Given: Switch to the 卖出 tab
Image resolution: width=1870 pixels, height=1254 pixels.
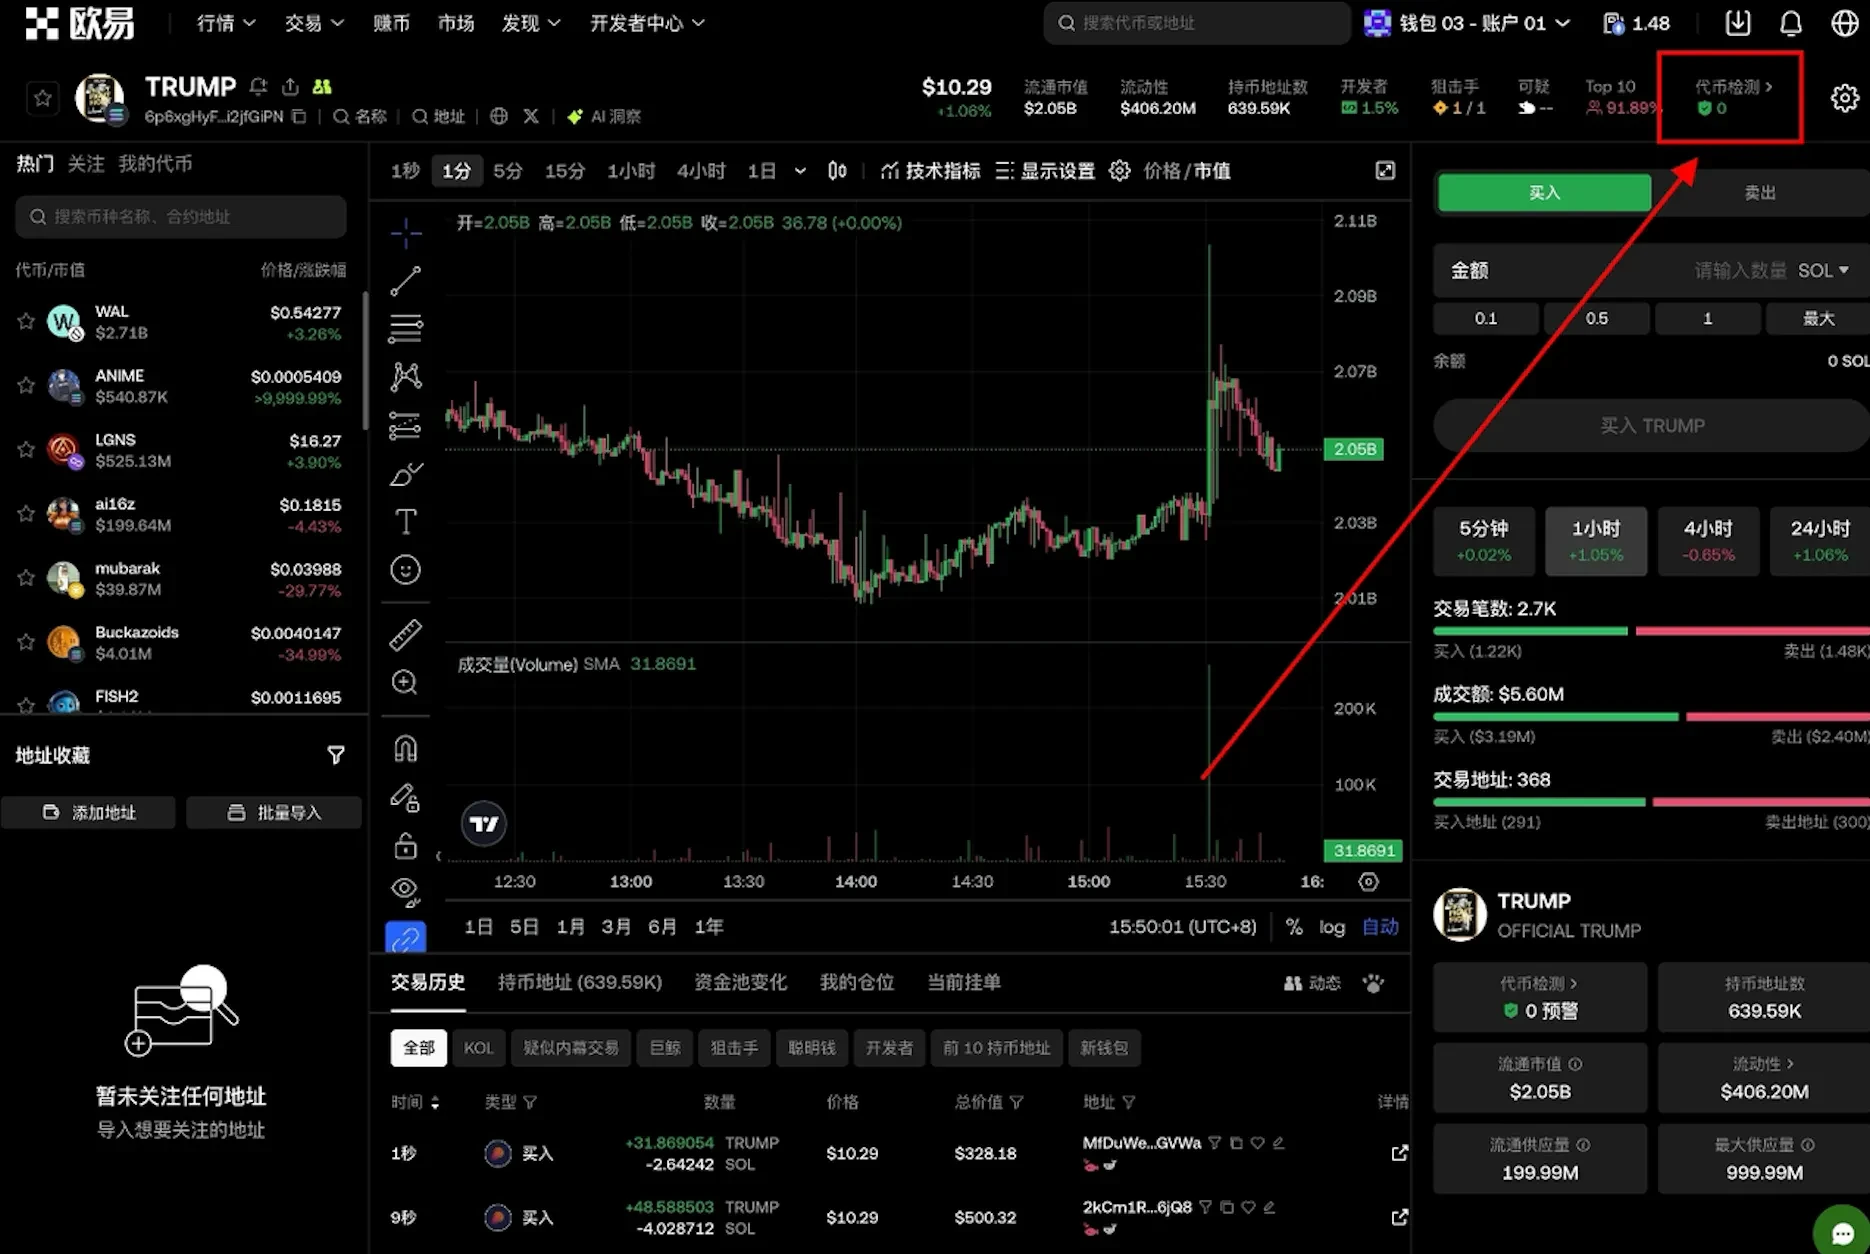Looking at the screenshot, I should click(1760, 192).
